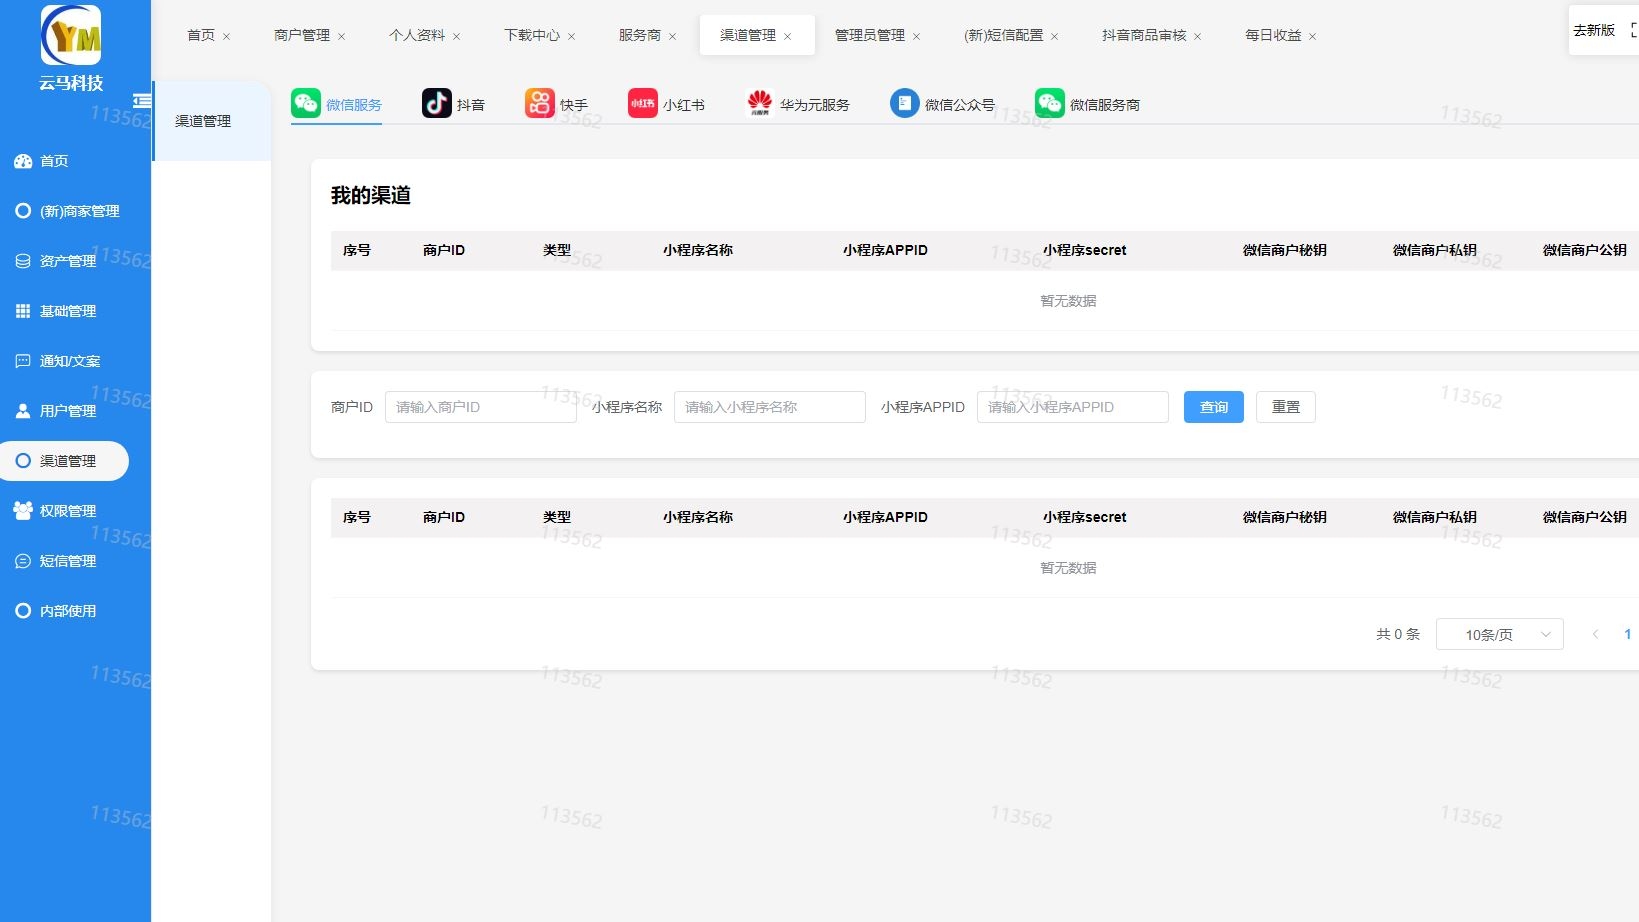The image size is (1639, 922).
Task: Focus the 小程序名称 input field
Action: (770, 407)
